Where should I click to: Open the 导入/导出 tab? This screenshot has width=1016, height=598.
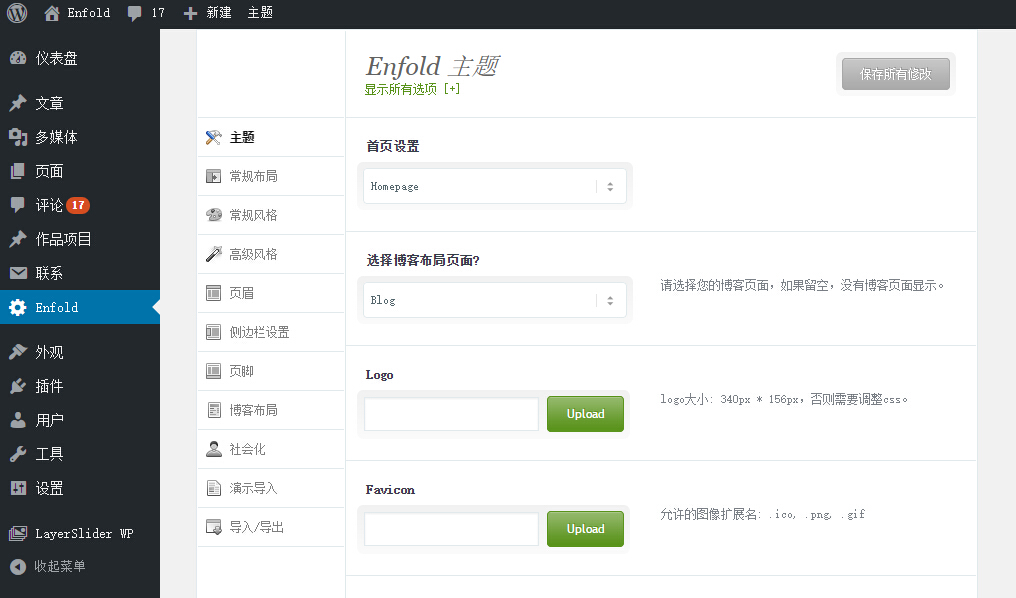(256, 527)
